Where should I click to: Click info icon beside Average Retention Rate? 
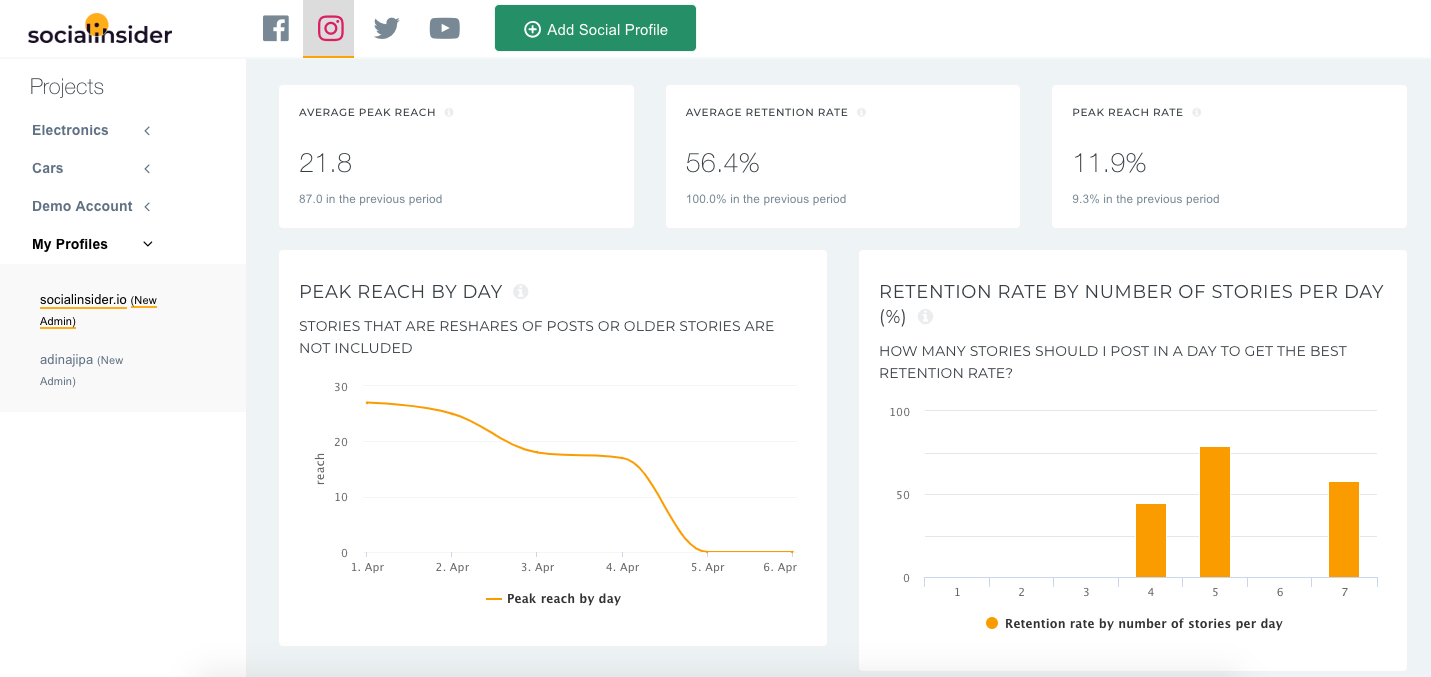861,113
